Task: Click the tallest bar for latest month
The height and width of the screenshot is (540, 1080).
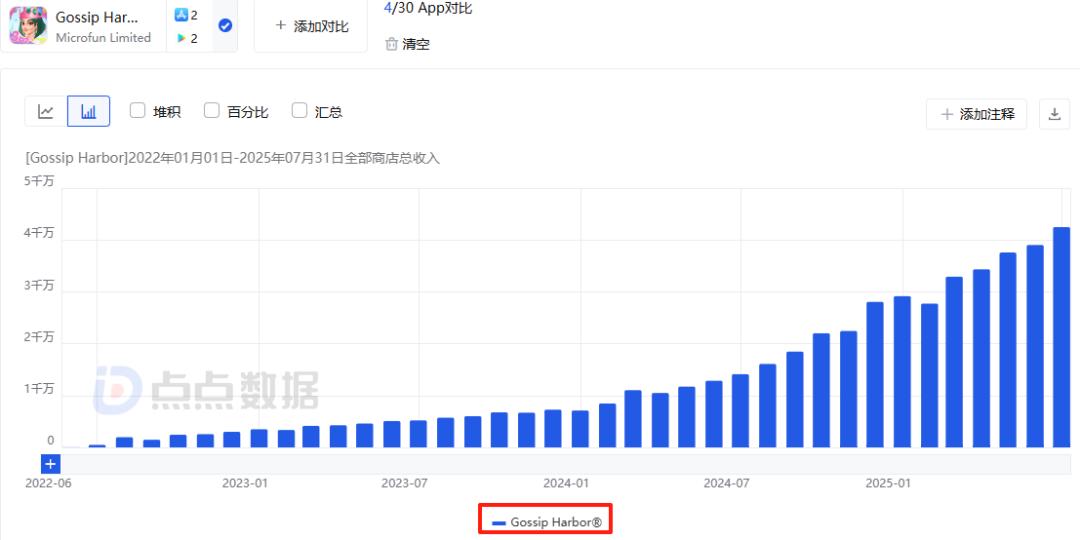Action: [x=1061, y=338]
